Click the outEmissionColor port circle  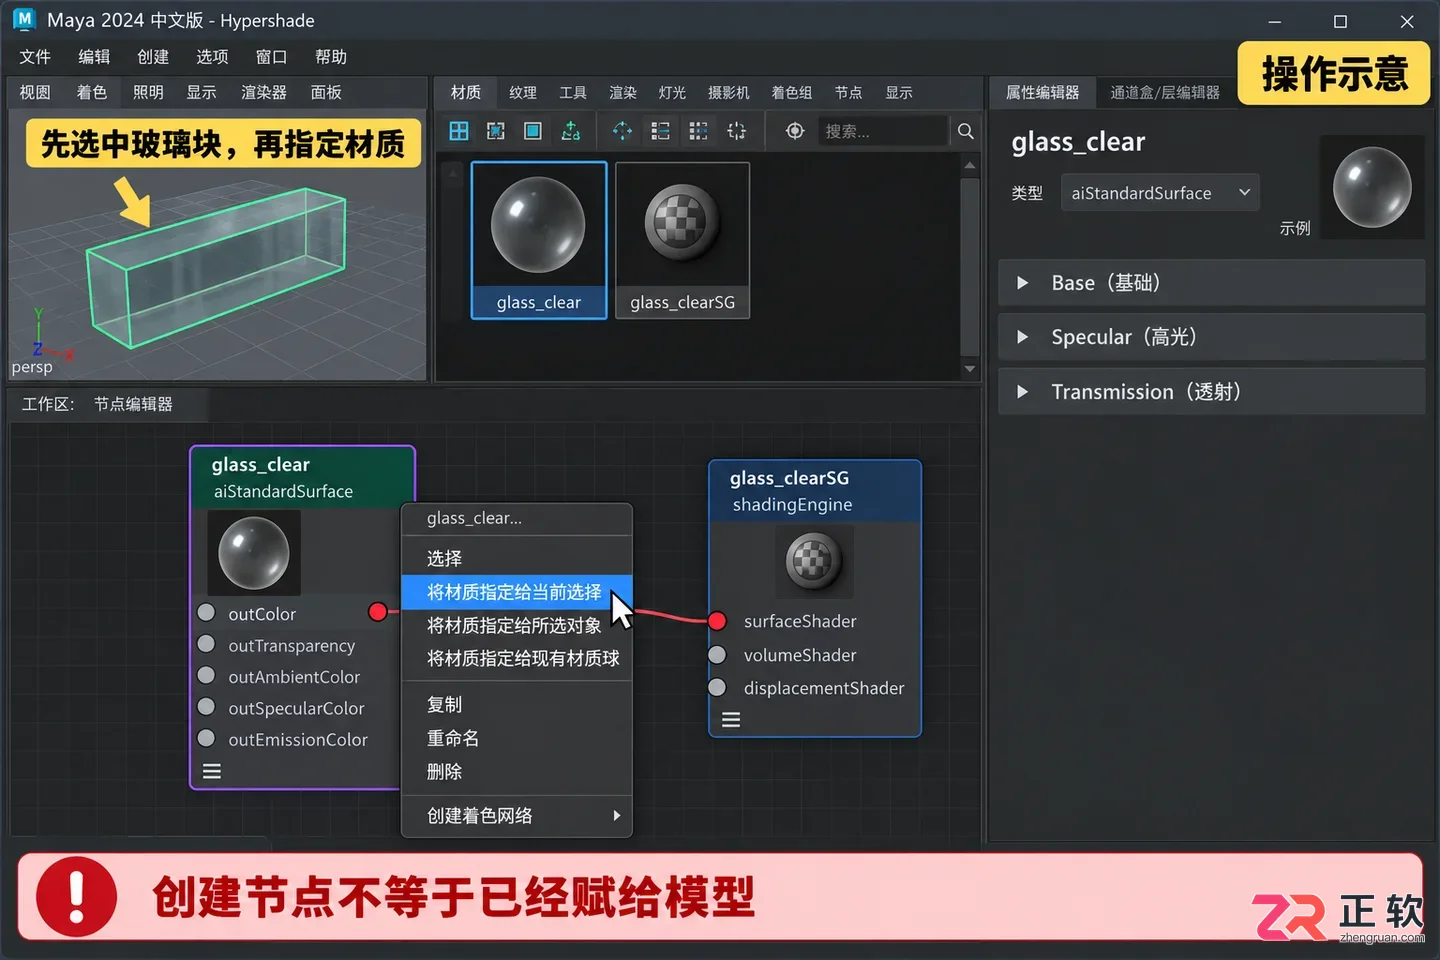coord(206,738)
